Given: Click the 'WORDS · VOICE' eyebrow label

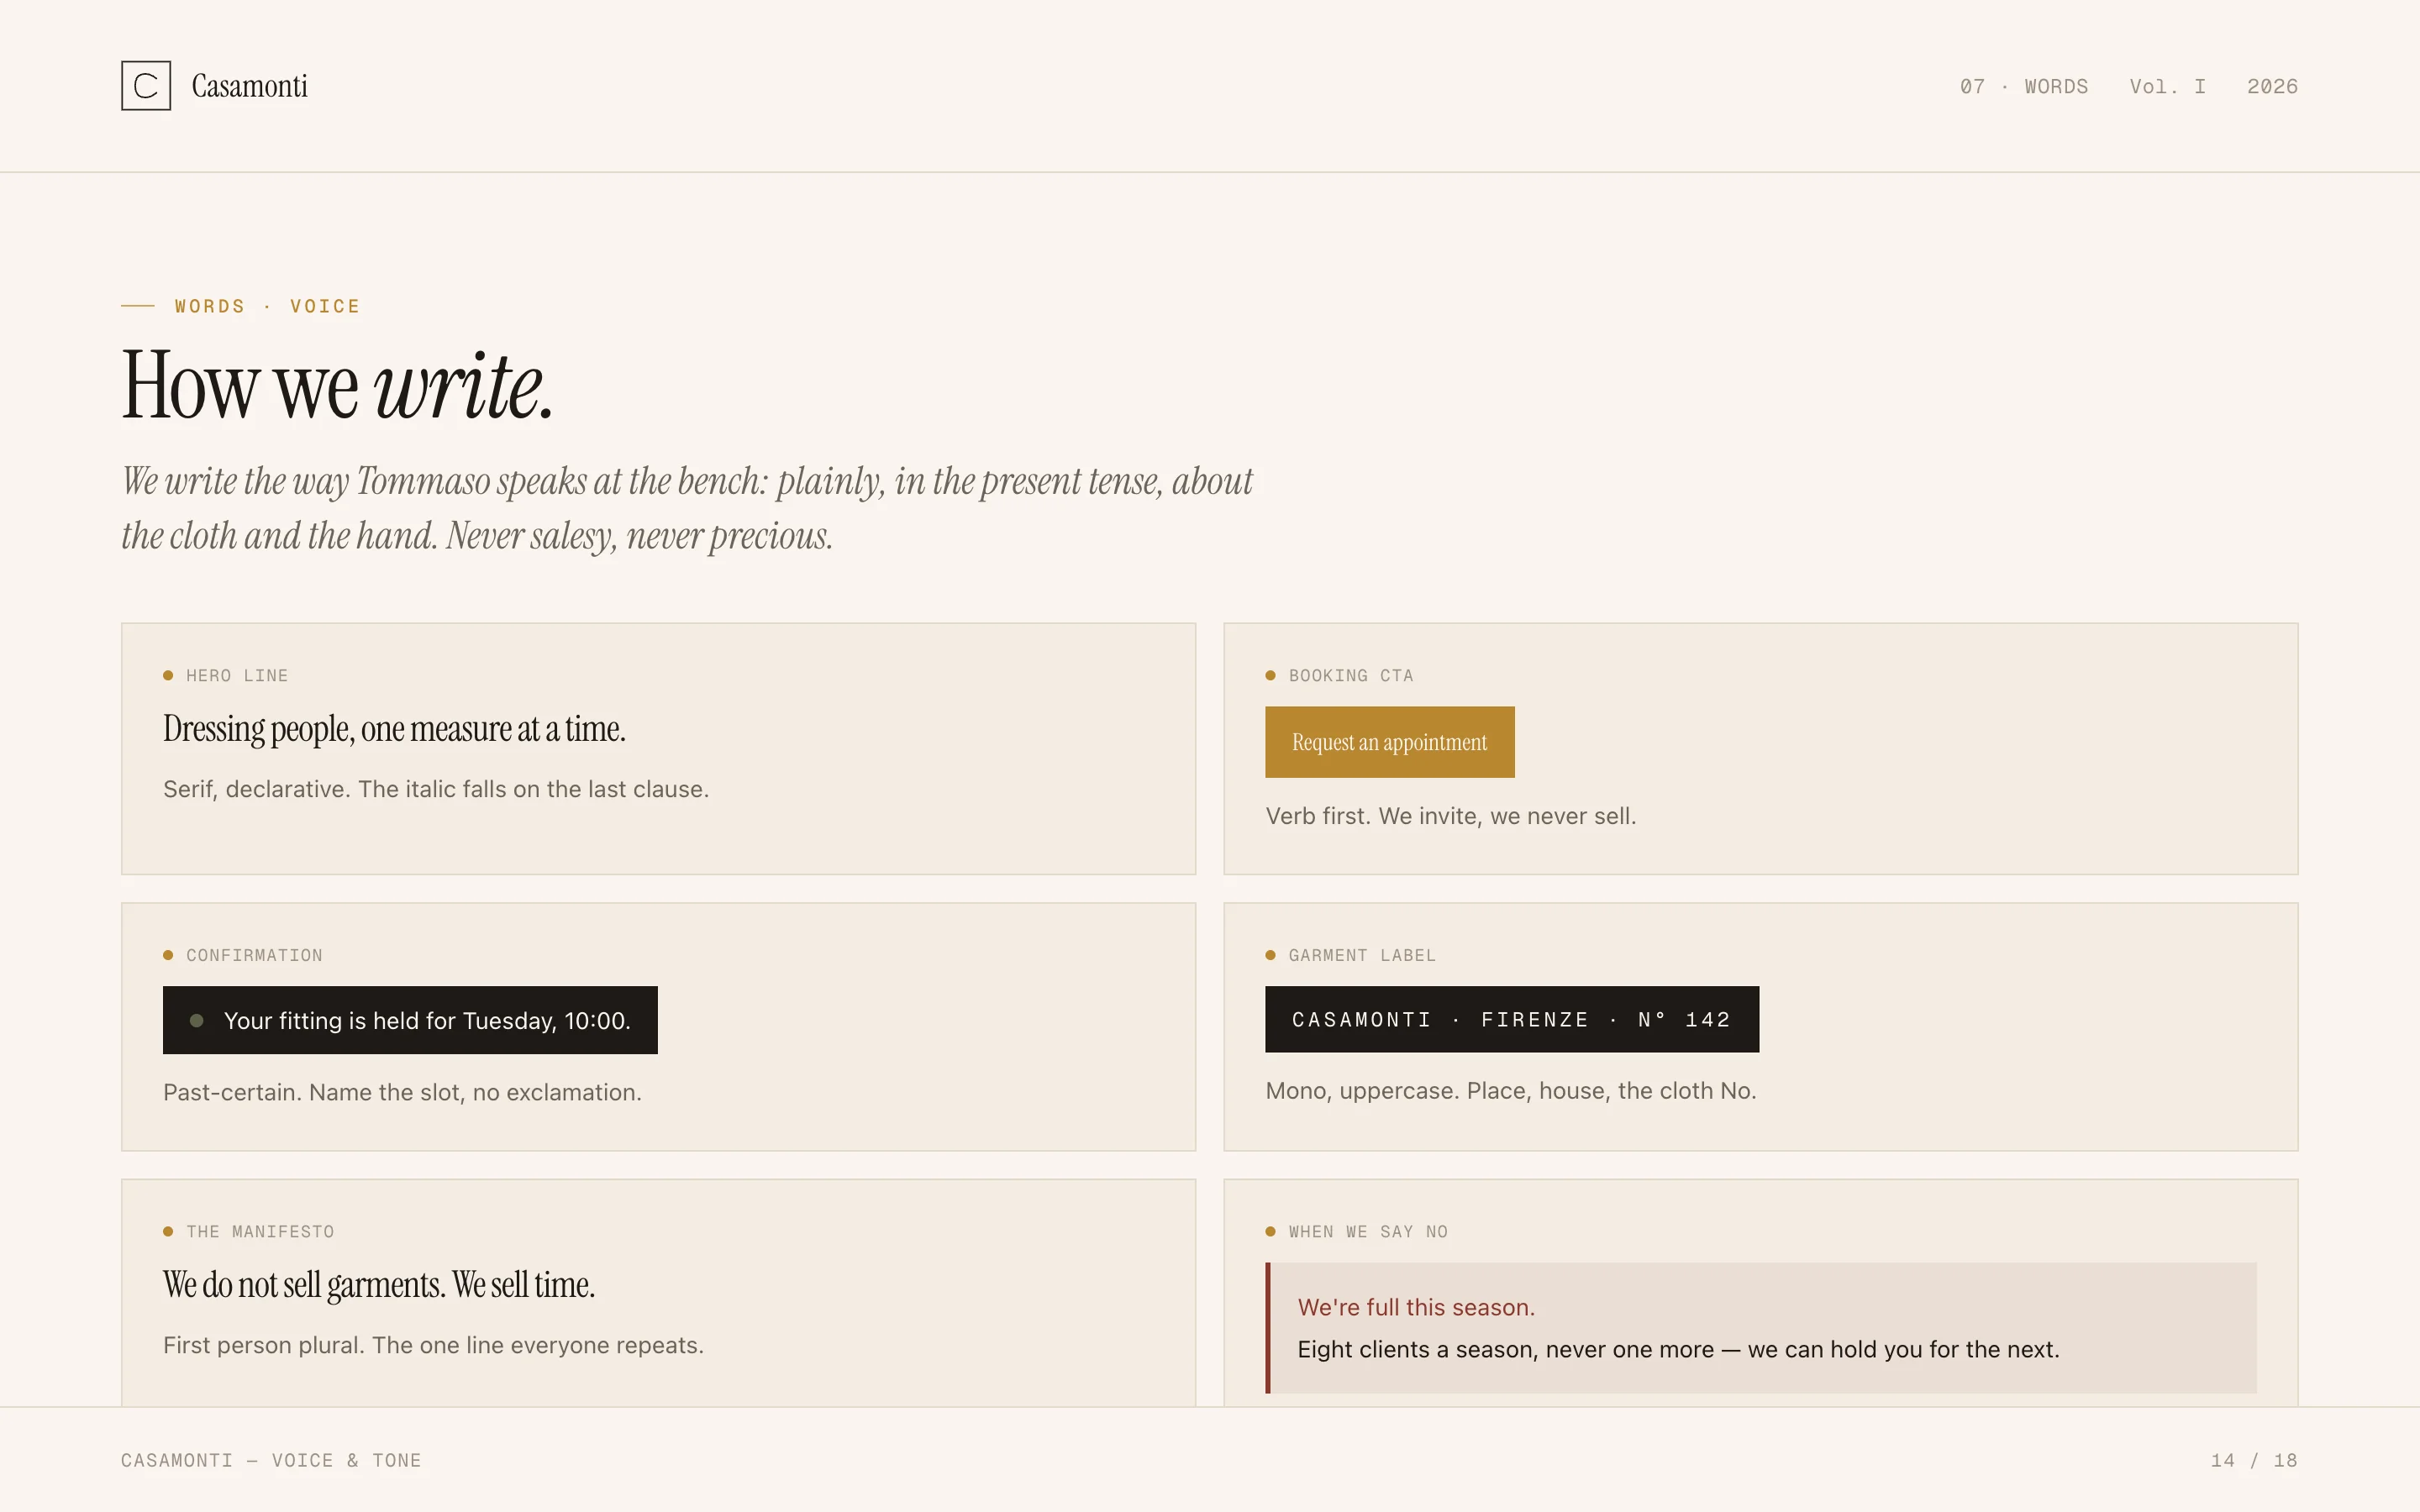Looking at the screenshot, I should tap(267, 306).
